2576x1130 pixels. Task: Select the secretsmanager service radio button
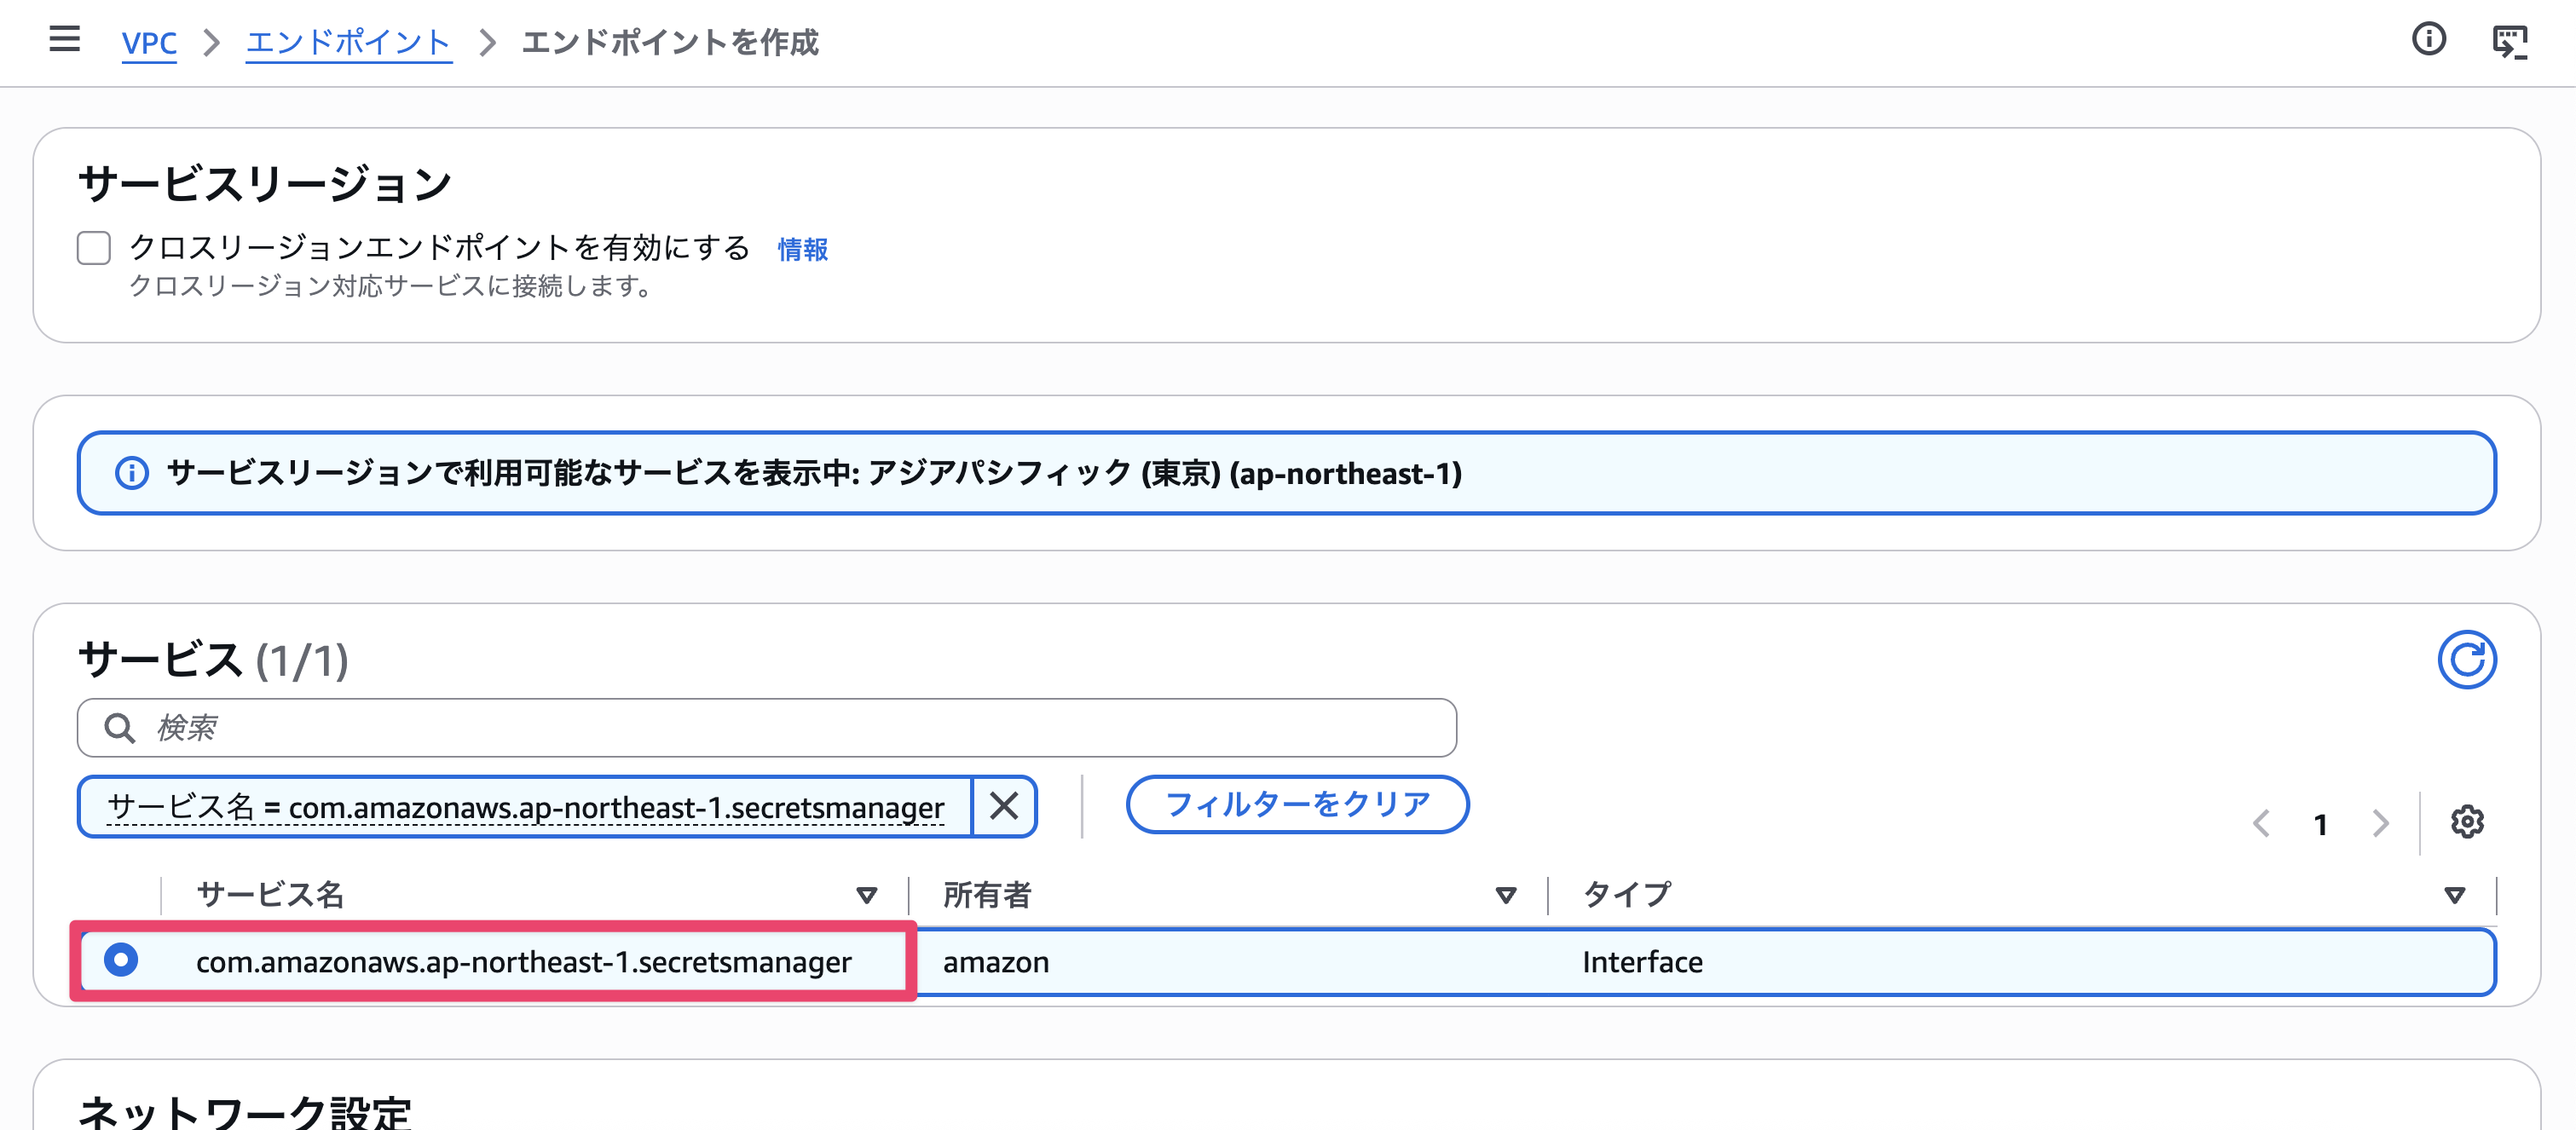coord(121,960)
